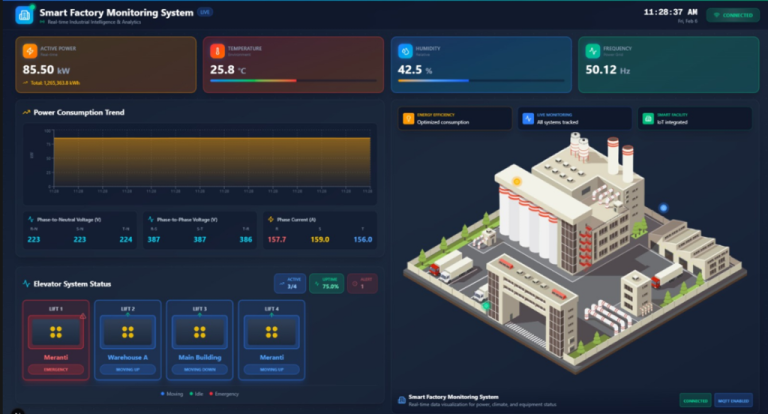Click the 11:28:37 AM clock
Viewport: 768px width, 414px height.
click(670, 12)
